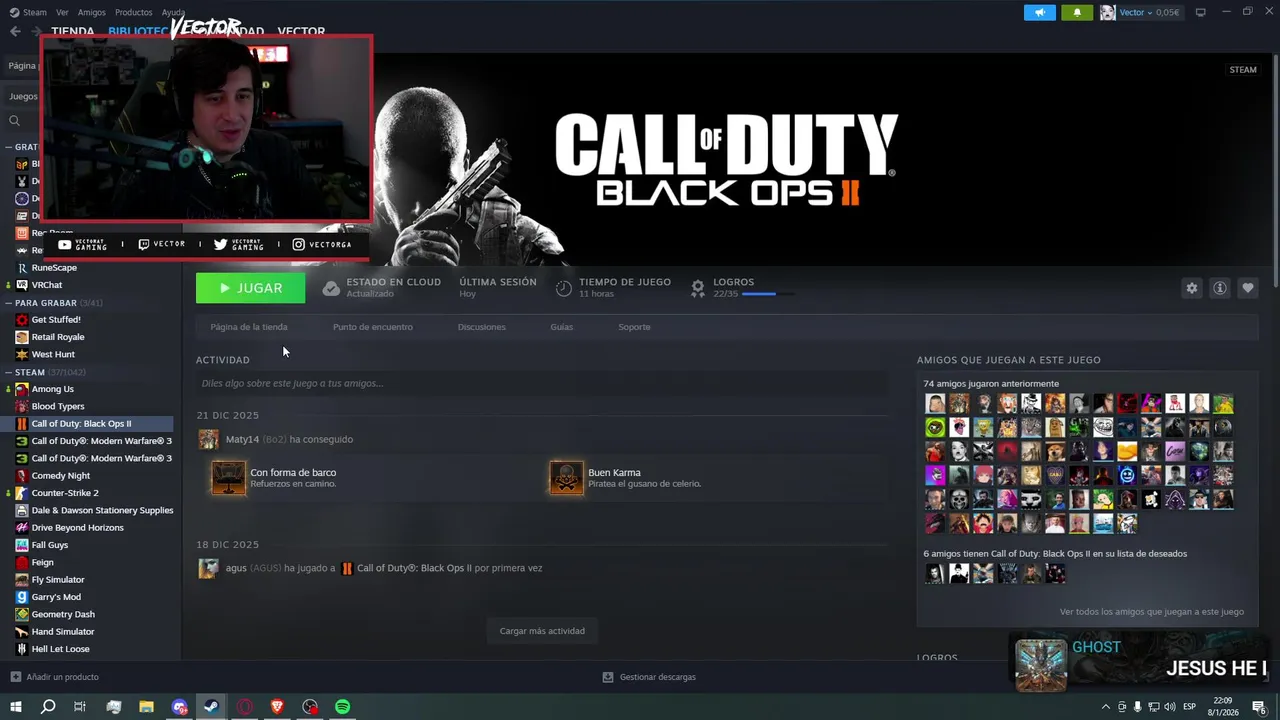Image resolution: width=1280 pixels, height=720 pixels.
Task: Show game info via the info icon
Action: pos(1219,288)
